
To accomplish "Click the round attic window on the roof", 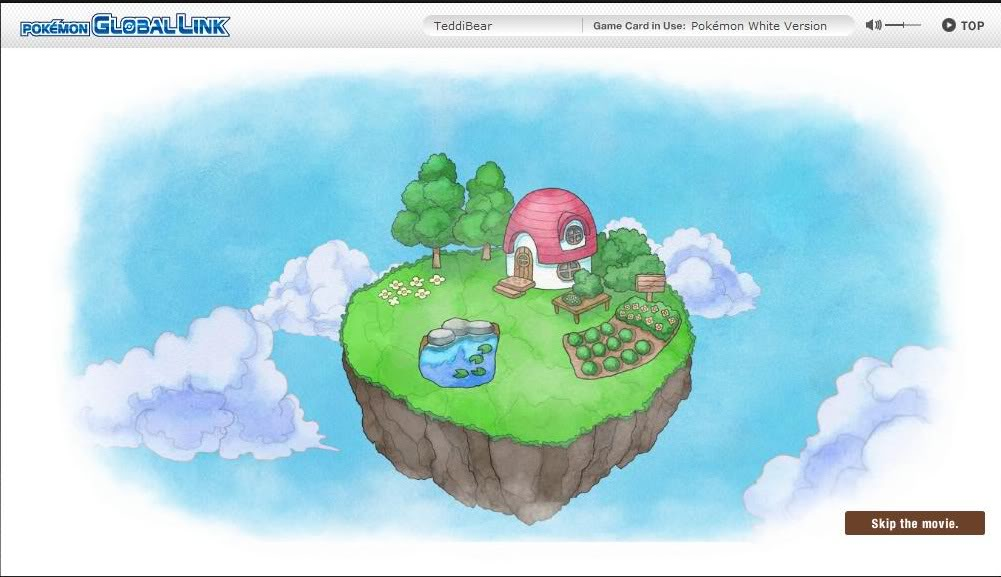I will 573,232.
